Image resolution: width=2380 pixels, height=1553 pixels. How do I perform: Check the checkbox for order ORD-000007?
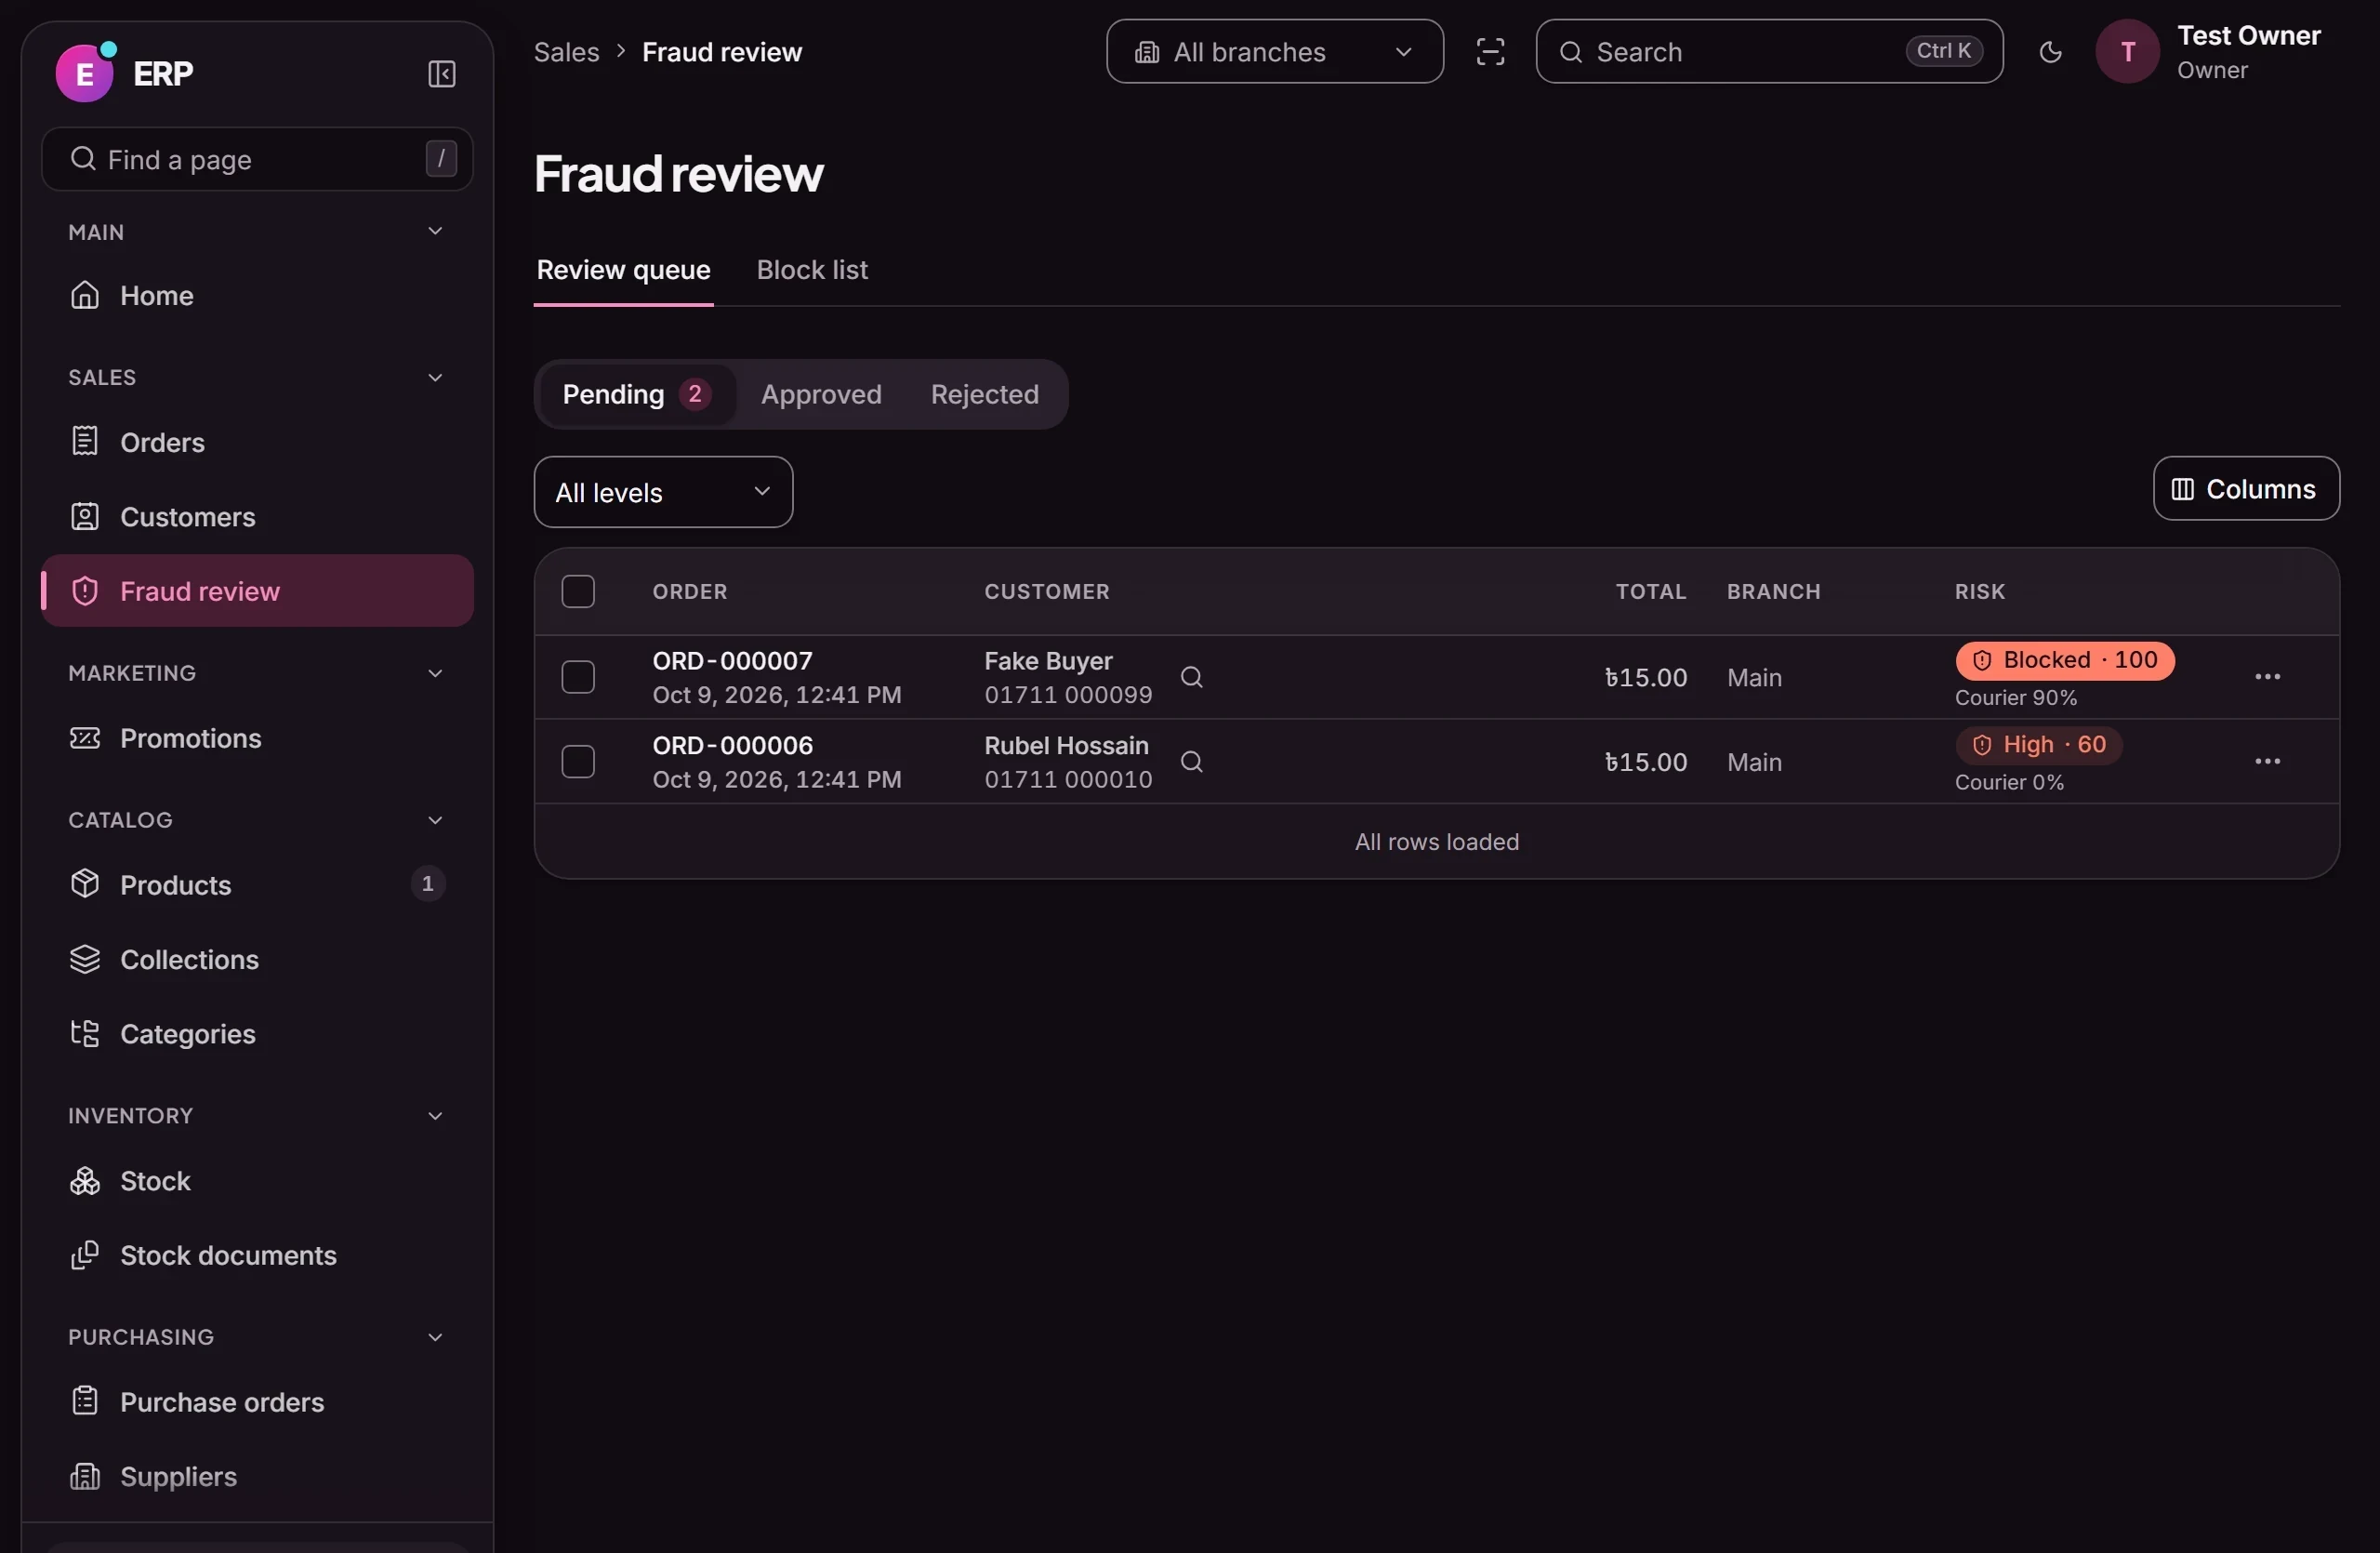[x=578, y=677]
